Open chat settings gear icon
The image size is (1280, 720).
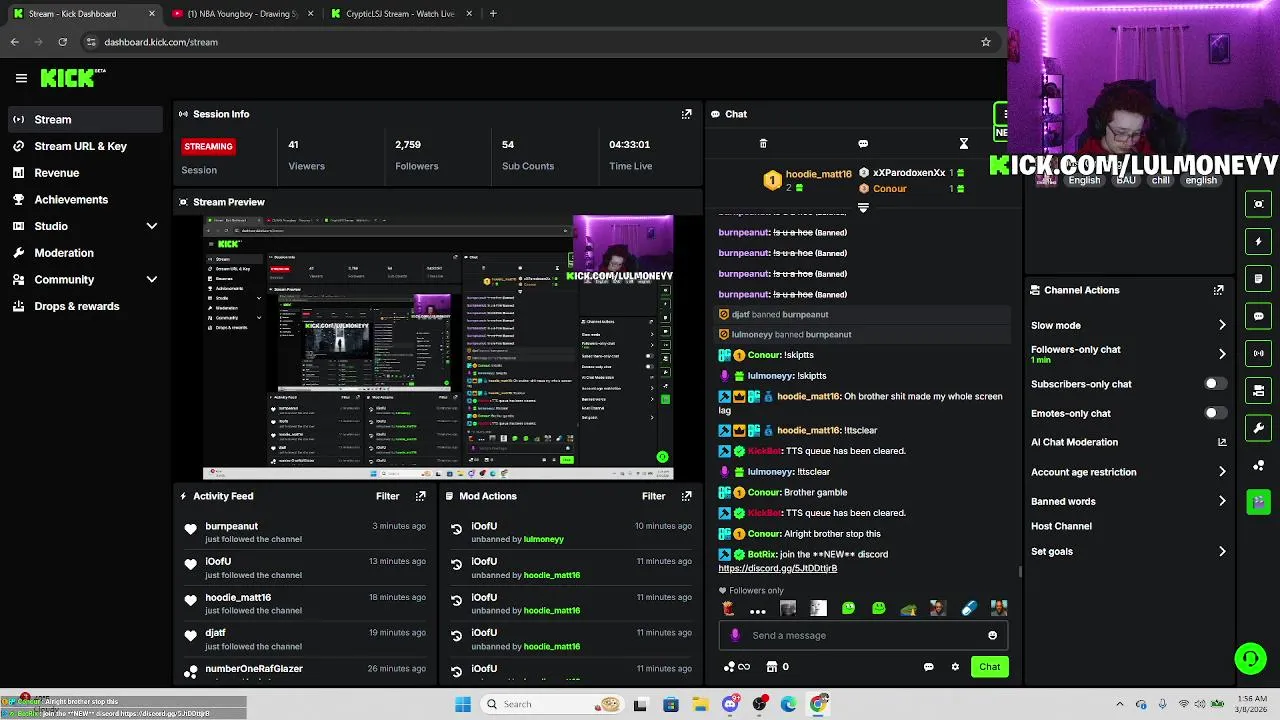click(955, 667)
